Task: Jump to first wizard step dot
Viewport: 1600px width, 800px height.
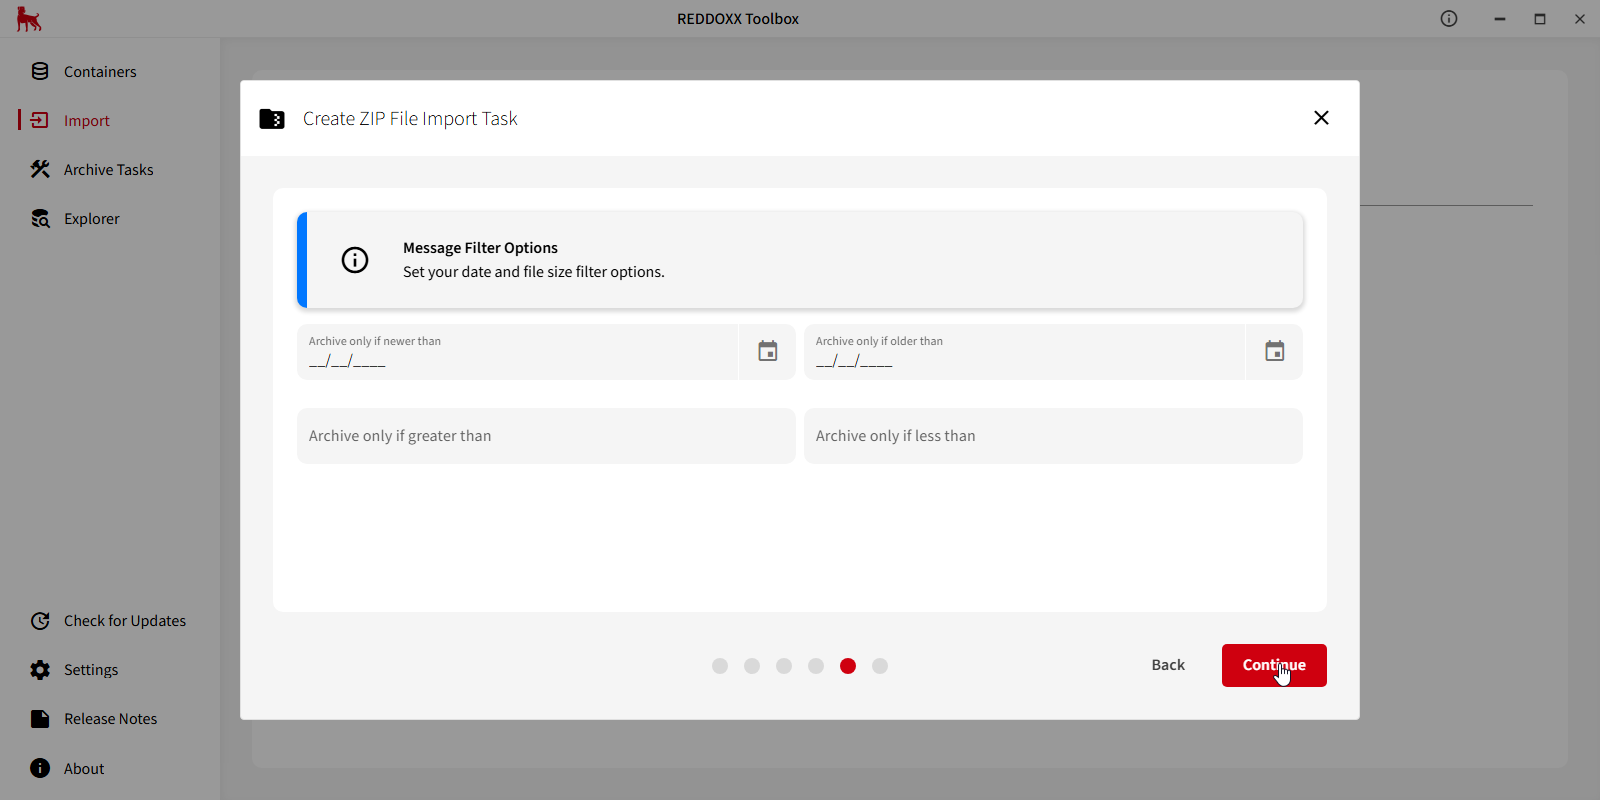Action: click(x=720, y=666)
